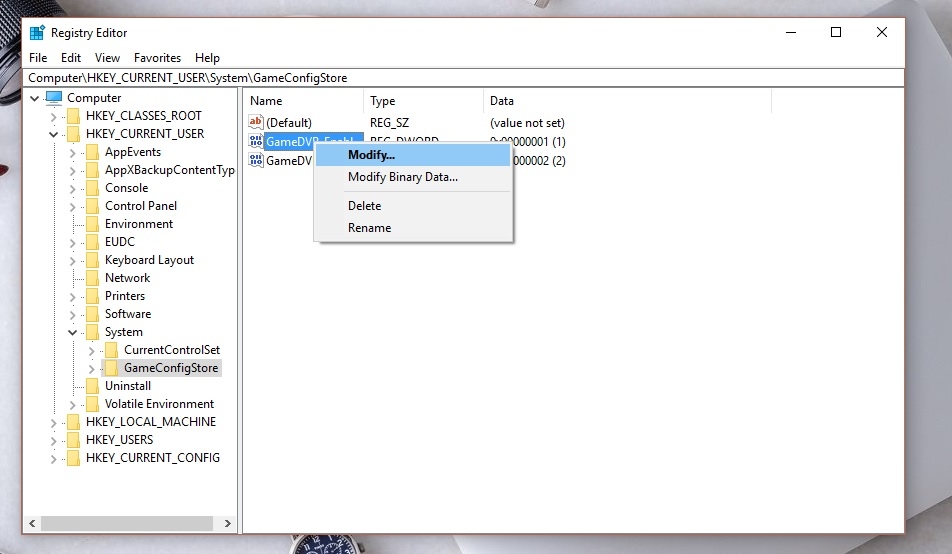Click the HKEY_CURRENT_USER folder icon
Image resolution: width=952 pixels, height=554 pixels.
[x=73, y=134]
